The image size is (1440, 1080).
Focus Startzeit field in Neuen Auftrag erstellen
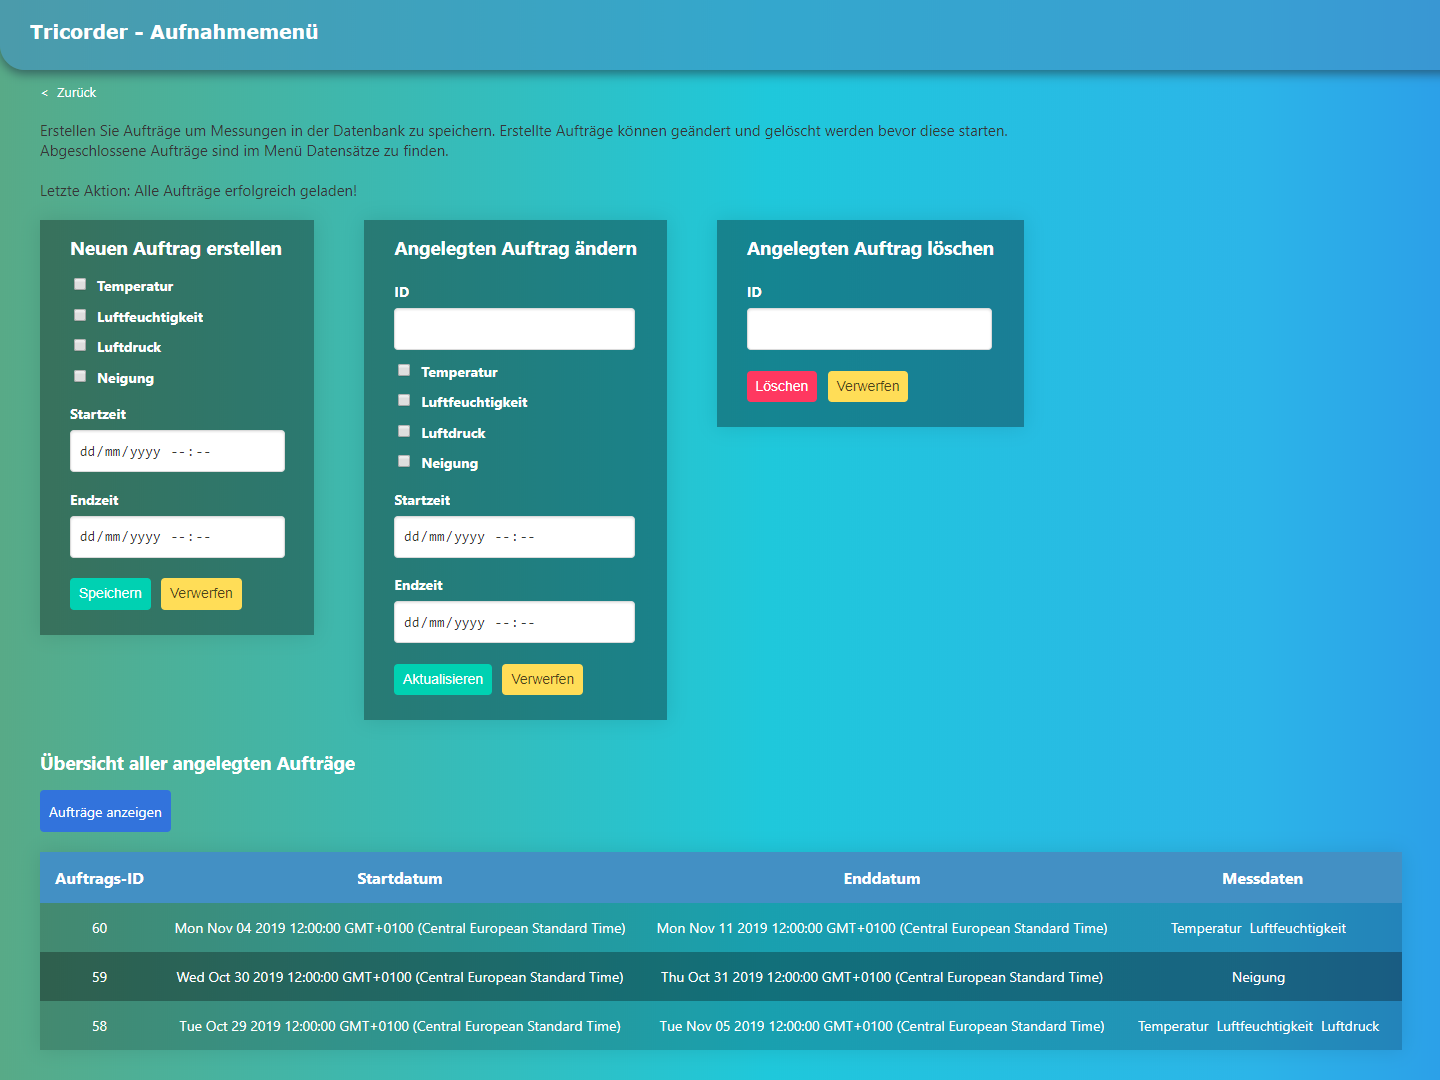177,451
